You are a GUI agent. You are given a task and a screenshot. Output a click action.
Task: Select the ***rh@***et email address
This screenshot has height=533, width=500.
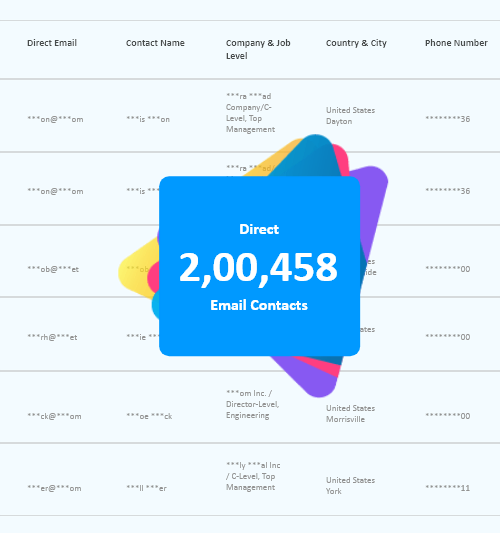click(52, 337)
